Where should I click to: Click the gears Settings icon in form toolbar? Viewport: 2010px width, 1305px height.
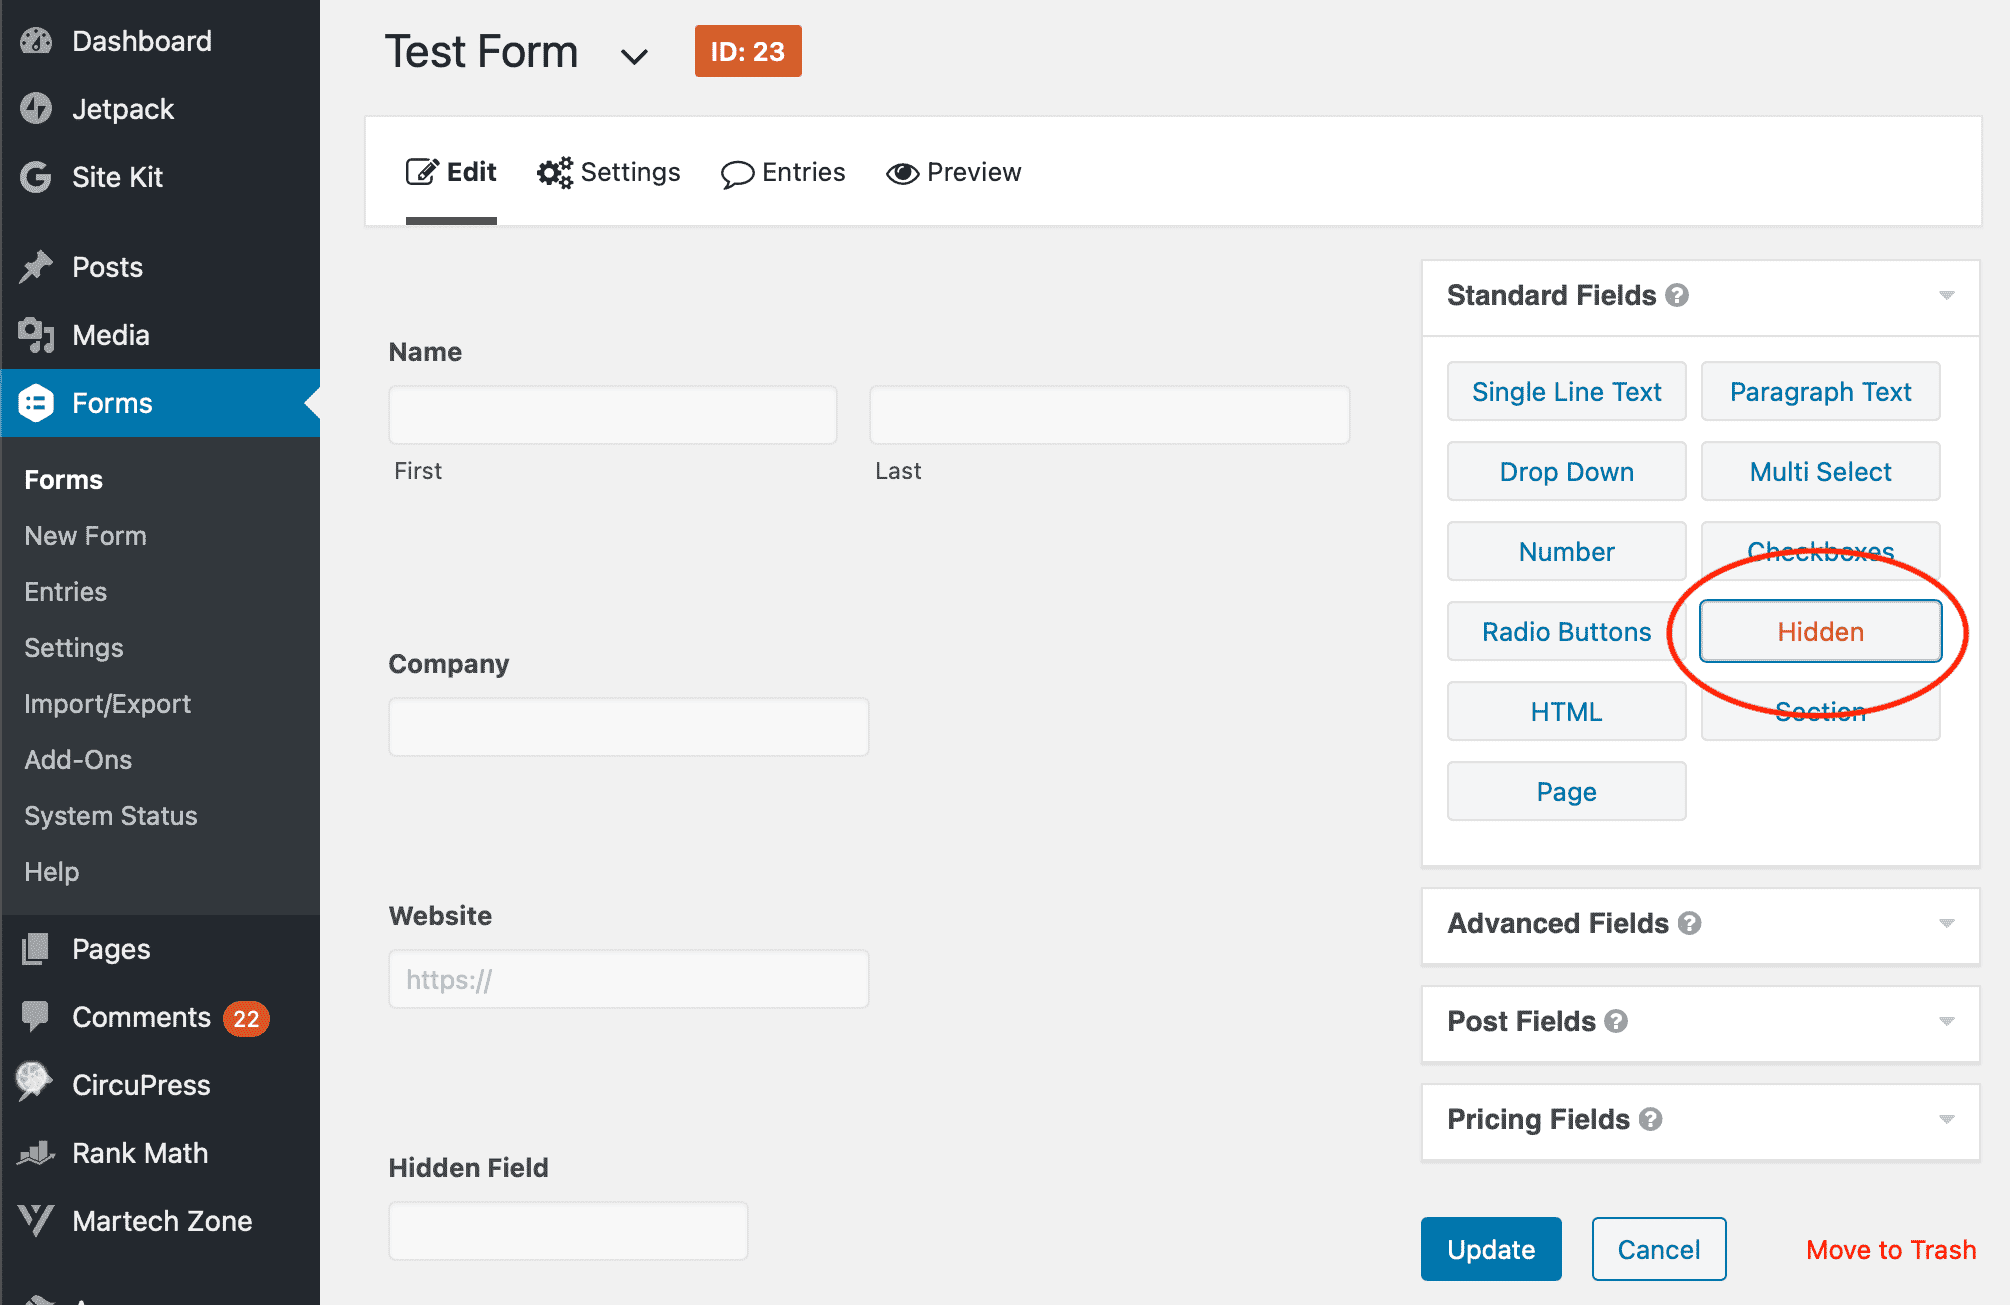click(555, 172)
